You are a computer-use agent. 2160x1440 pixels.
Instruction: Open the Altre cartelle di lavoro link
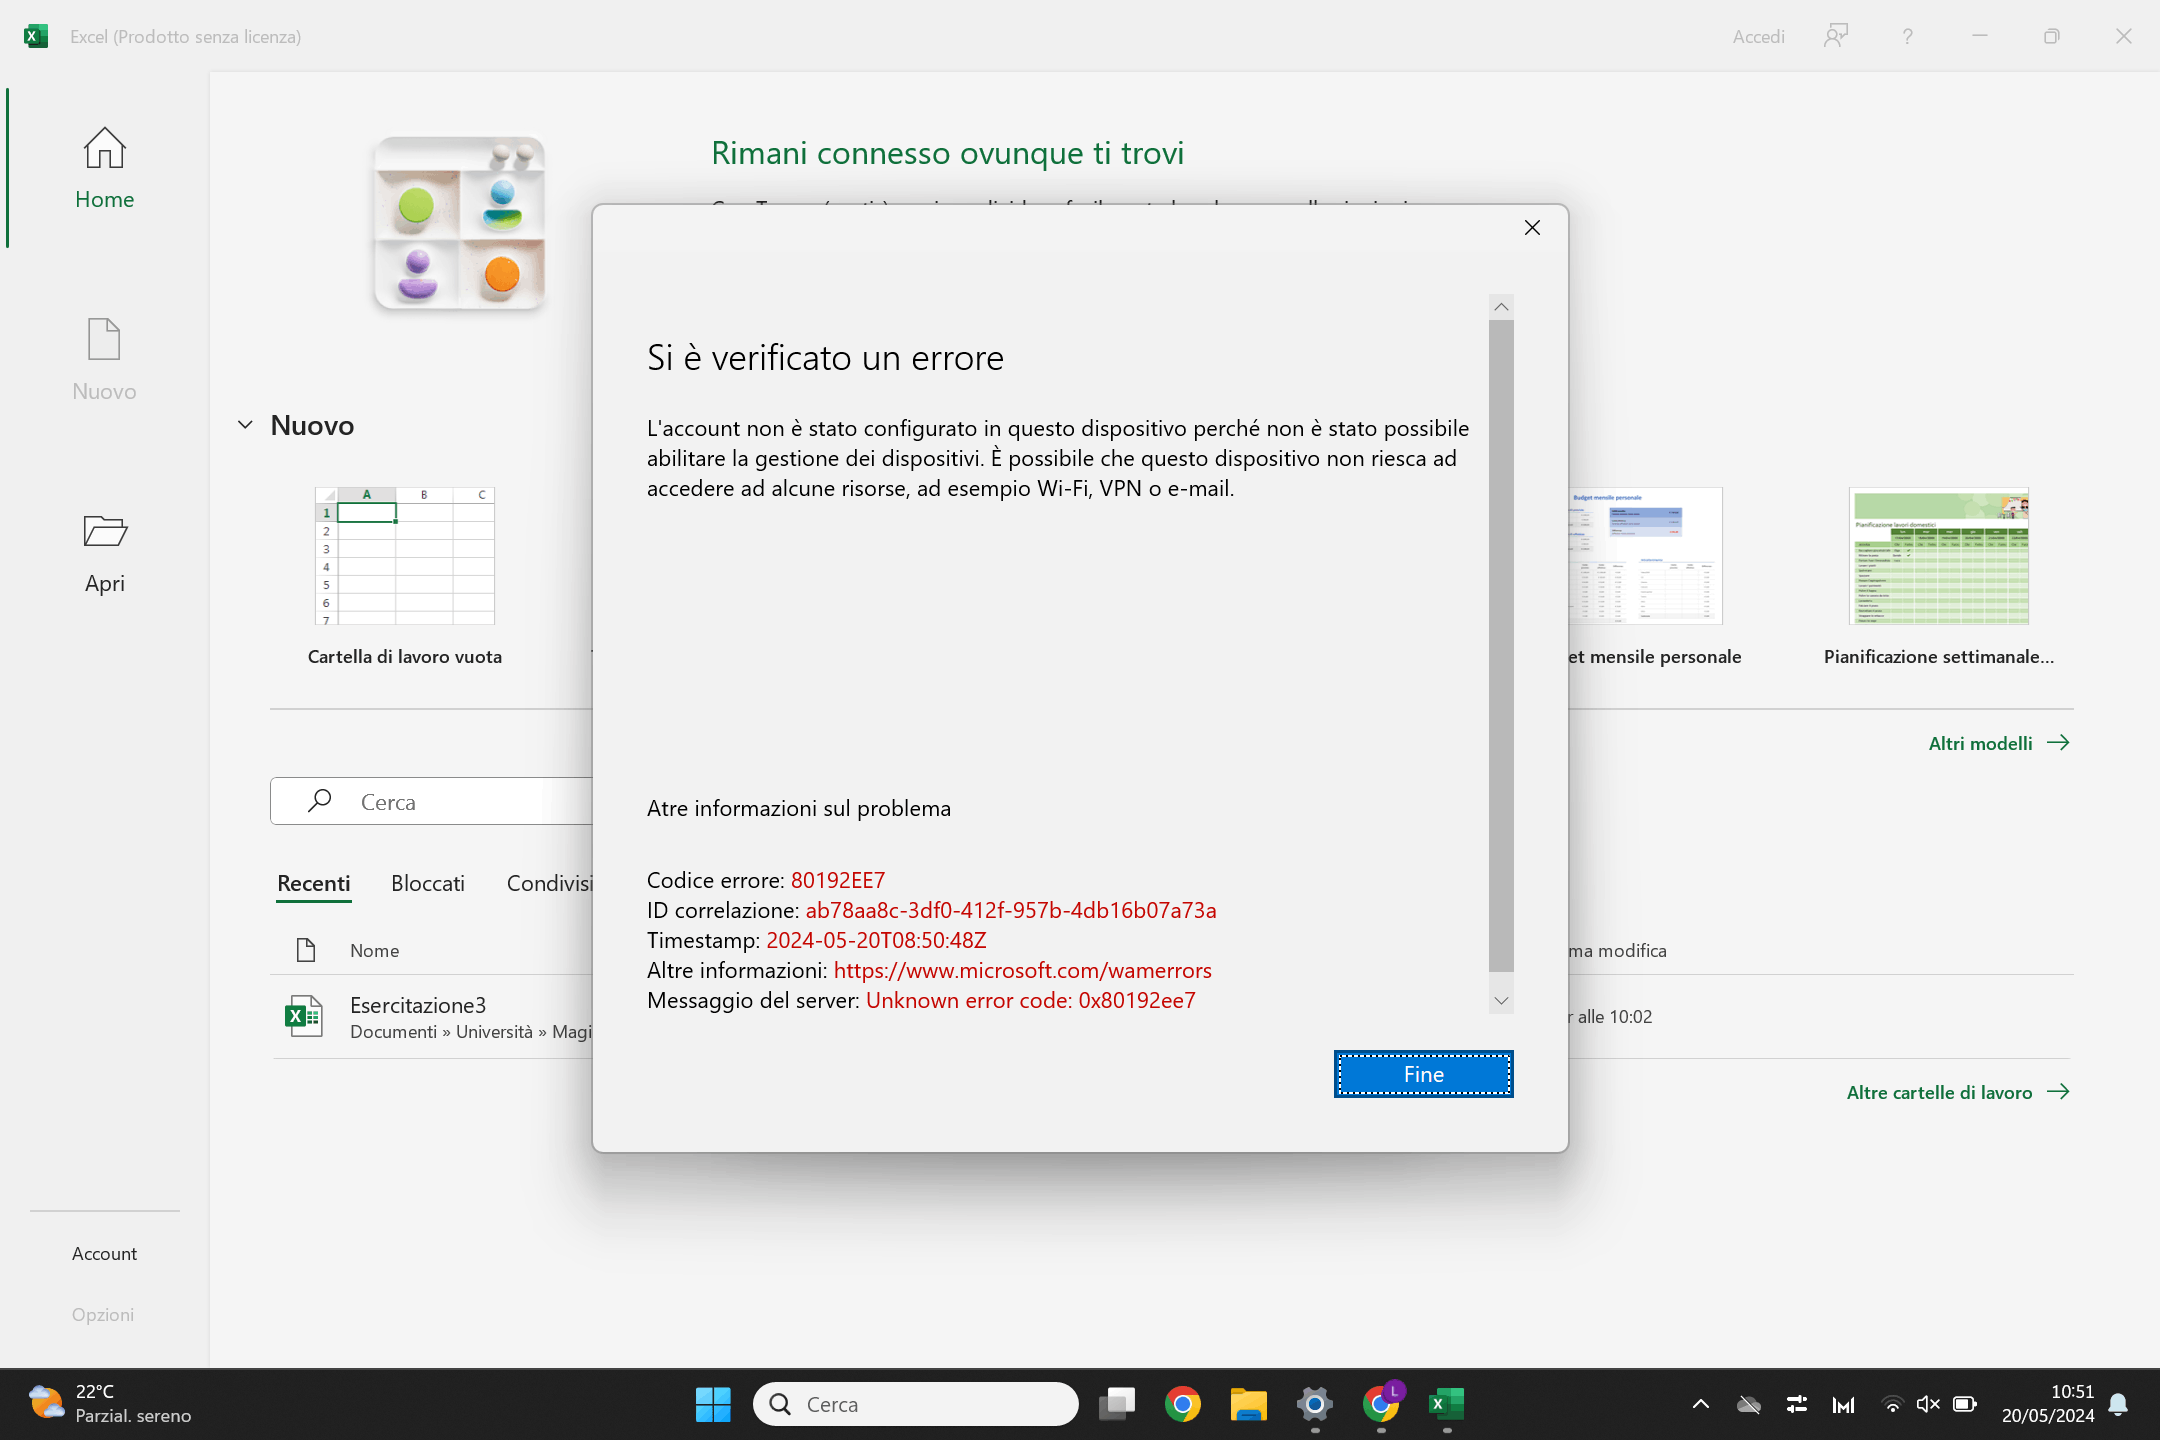point(1958,1092)
